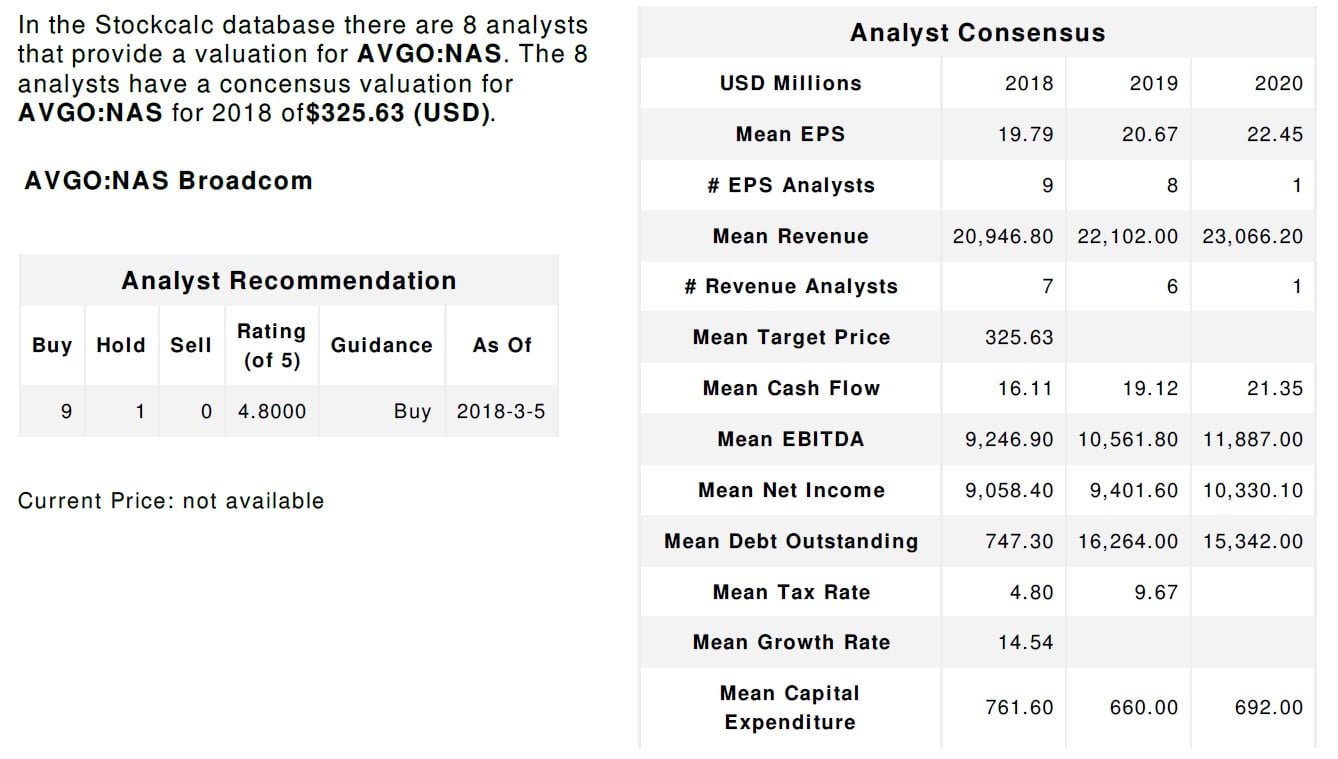Select the Mean Net Income 2019 value 9,401.60
This screenshot has height=759, width=1338.
pyautogui.click(x=1134, y=491)
